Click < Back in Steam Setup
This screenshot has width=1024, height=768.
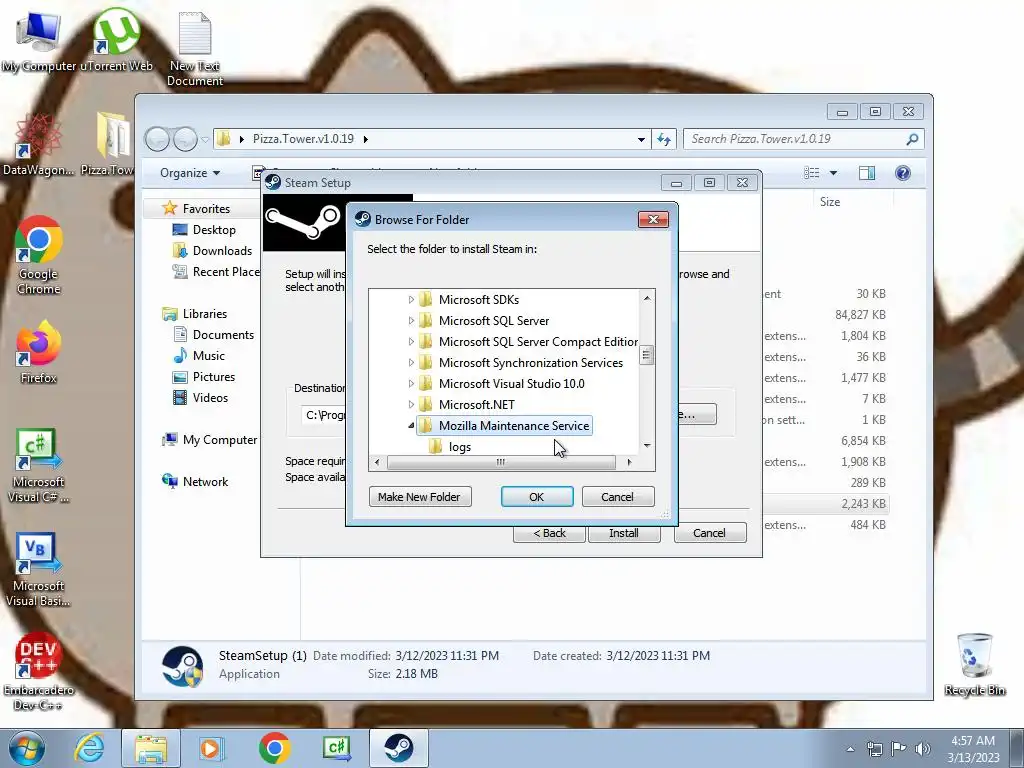[549, 533]
